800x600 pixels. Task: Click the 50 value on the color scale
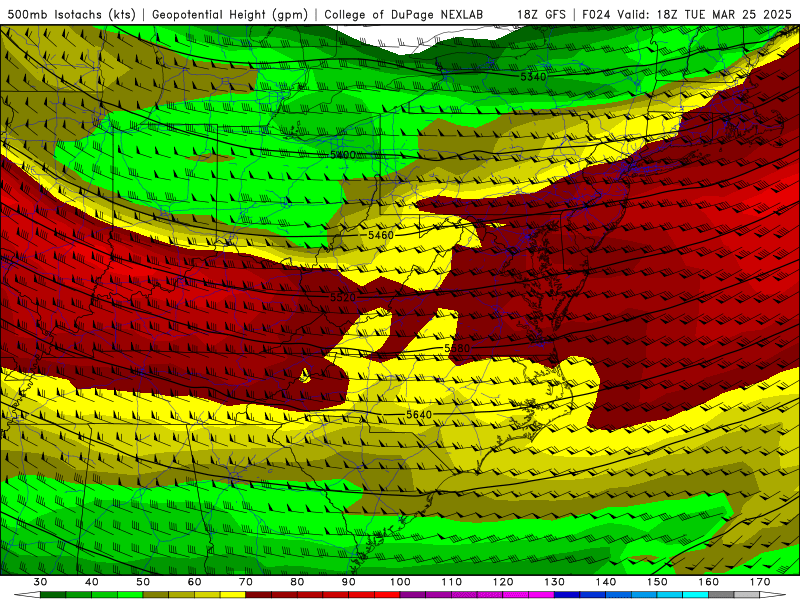tap(143, 582)
